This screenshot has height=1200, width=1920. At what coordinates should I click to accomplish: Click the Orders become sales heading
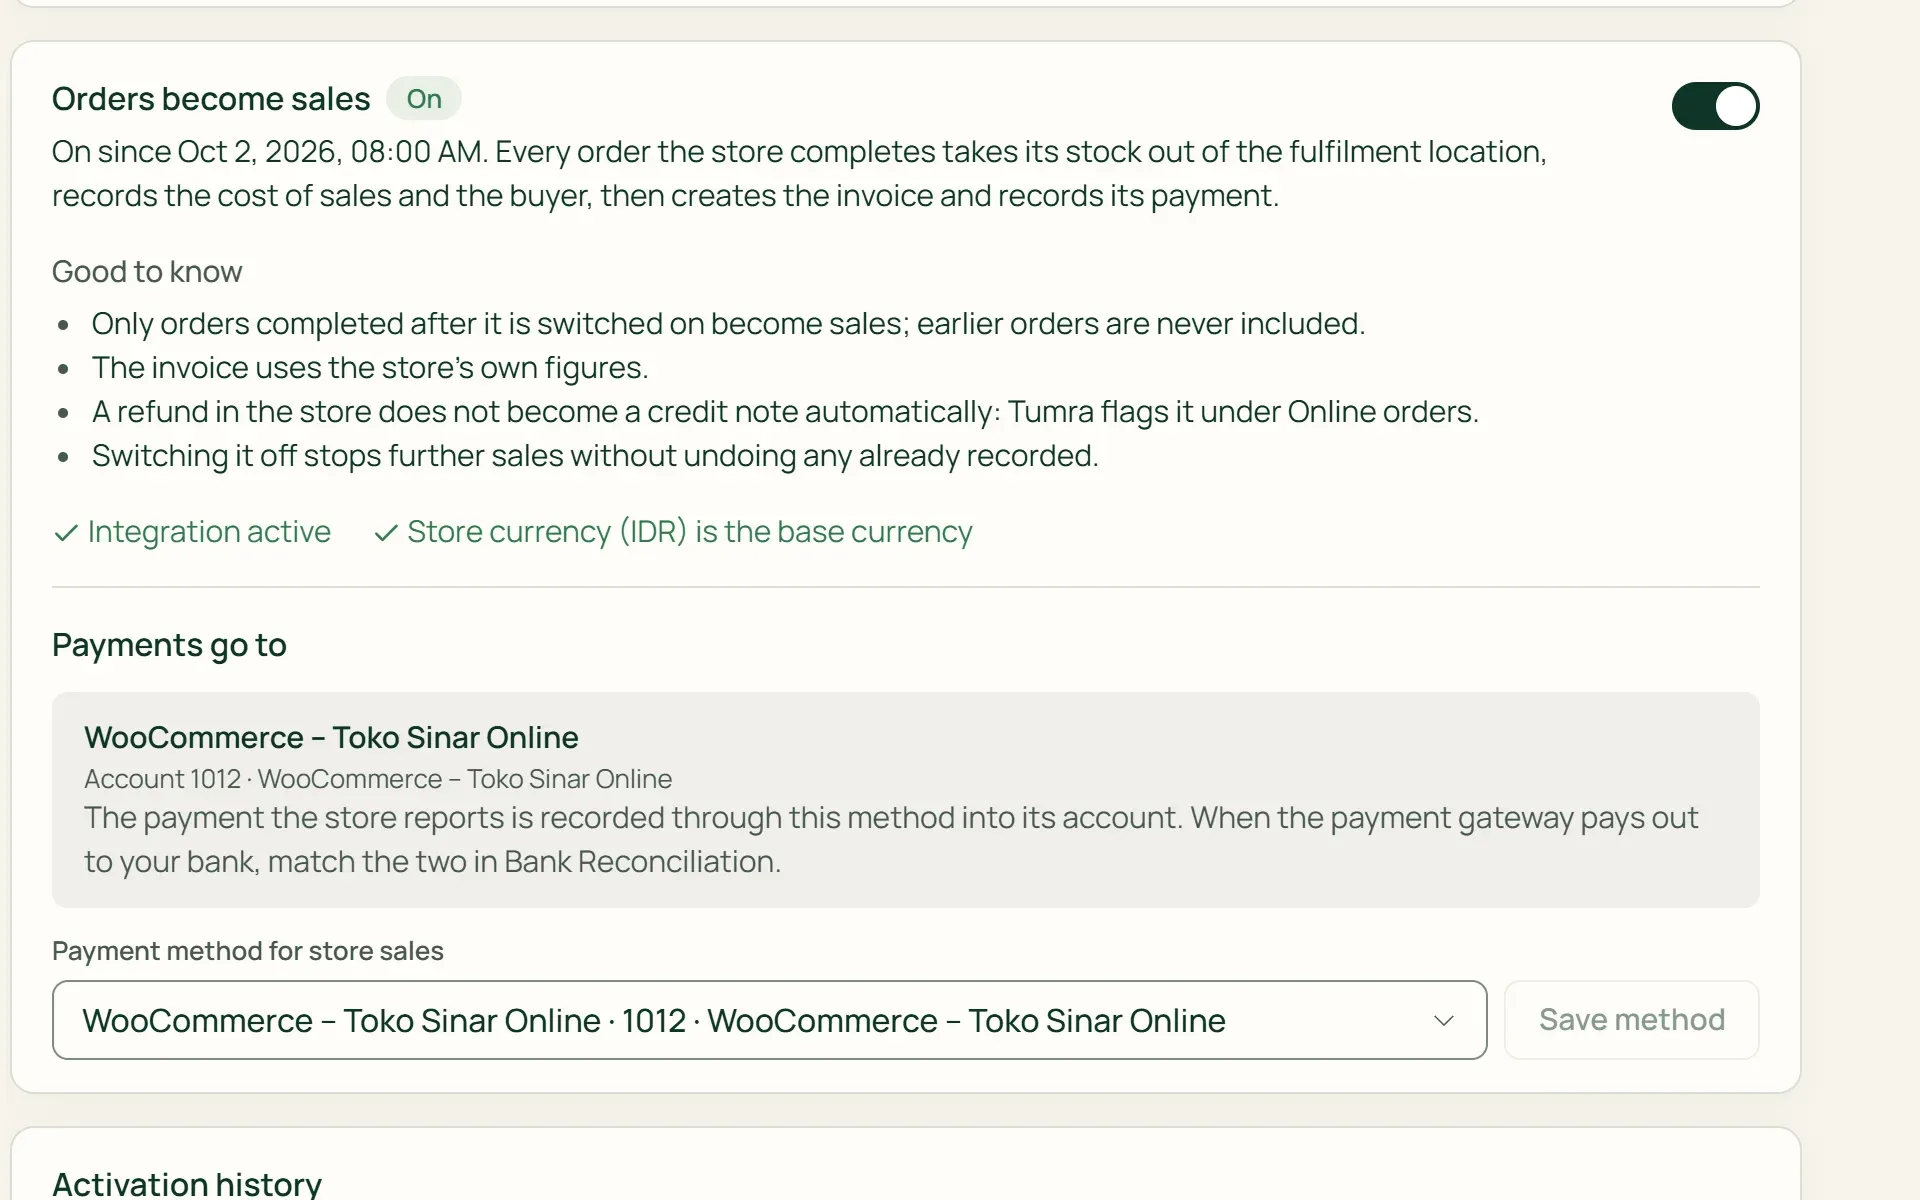[211, 99]
